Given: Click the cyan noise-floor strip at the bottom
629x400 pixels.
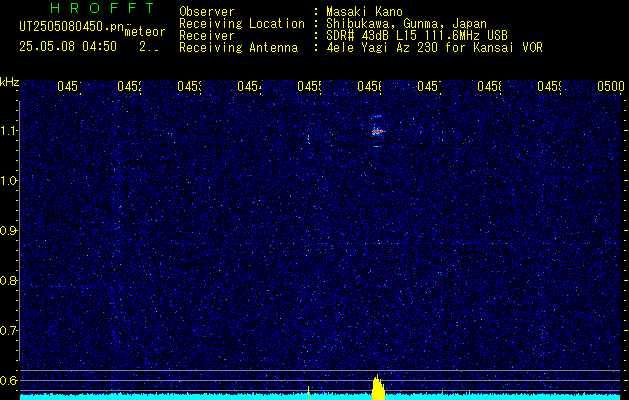Looking at the screenshot, I should 320,397.
